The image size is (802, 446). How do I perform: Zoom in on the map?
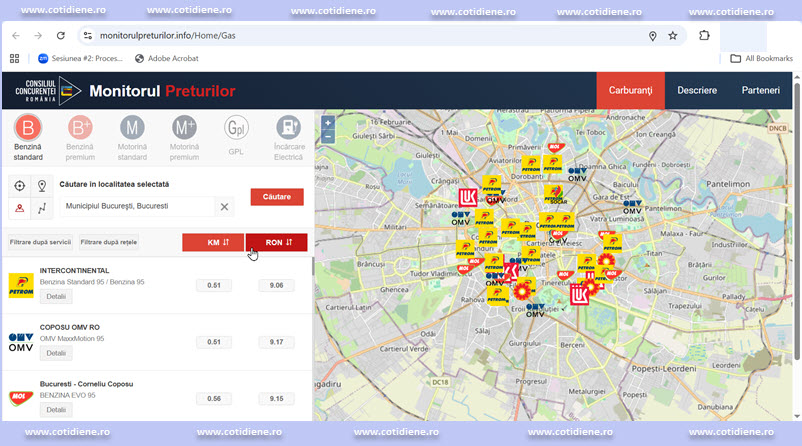328,123
